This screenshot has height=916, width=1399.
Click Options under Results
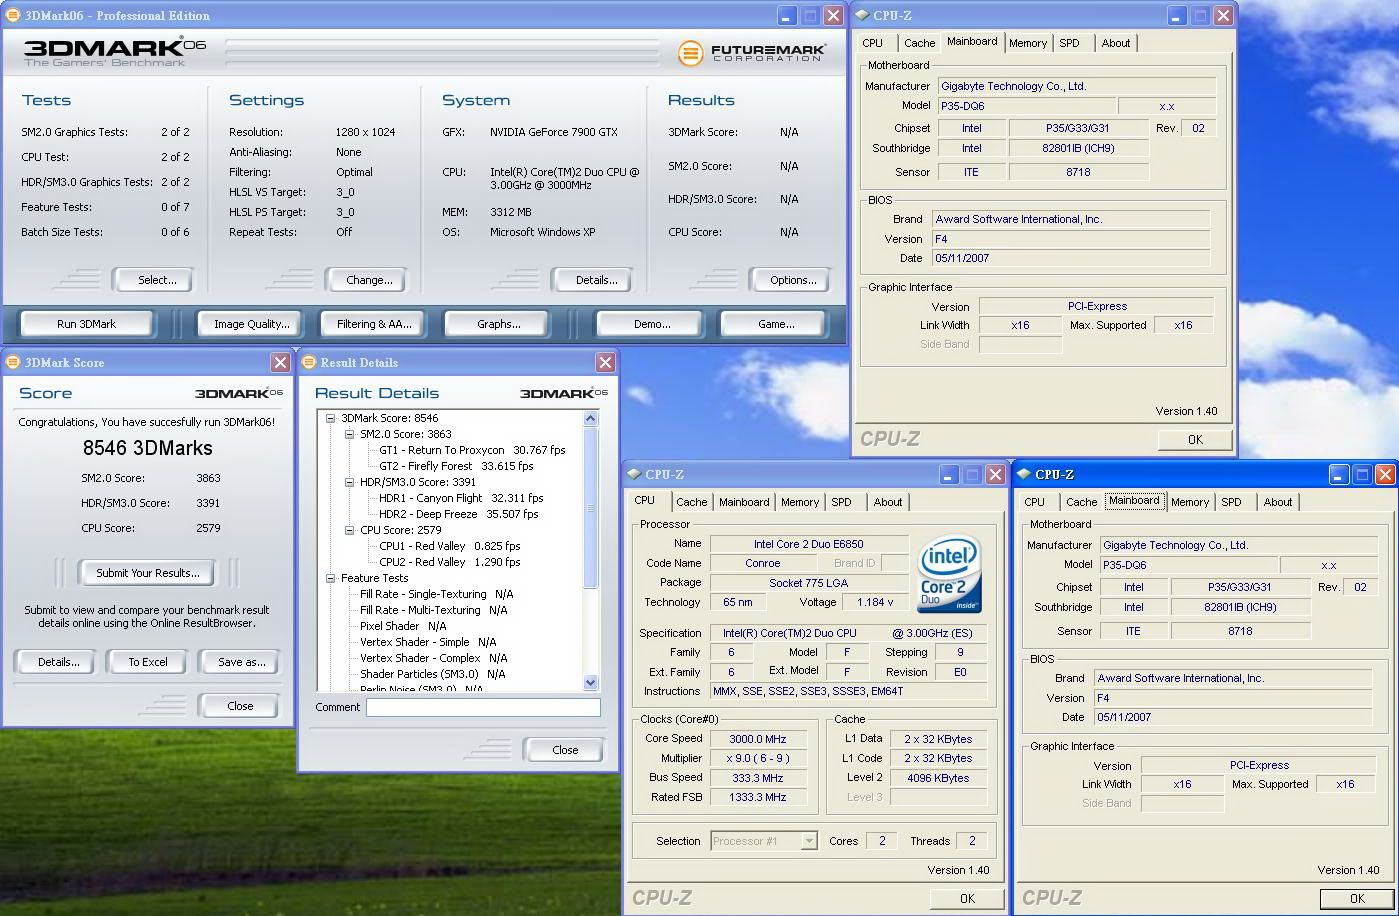791,280
